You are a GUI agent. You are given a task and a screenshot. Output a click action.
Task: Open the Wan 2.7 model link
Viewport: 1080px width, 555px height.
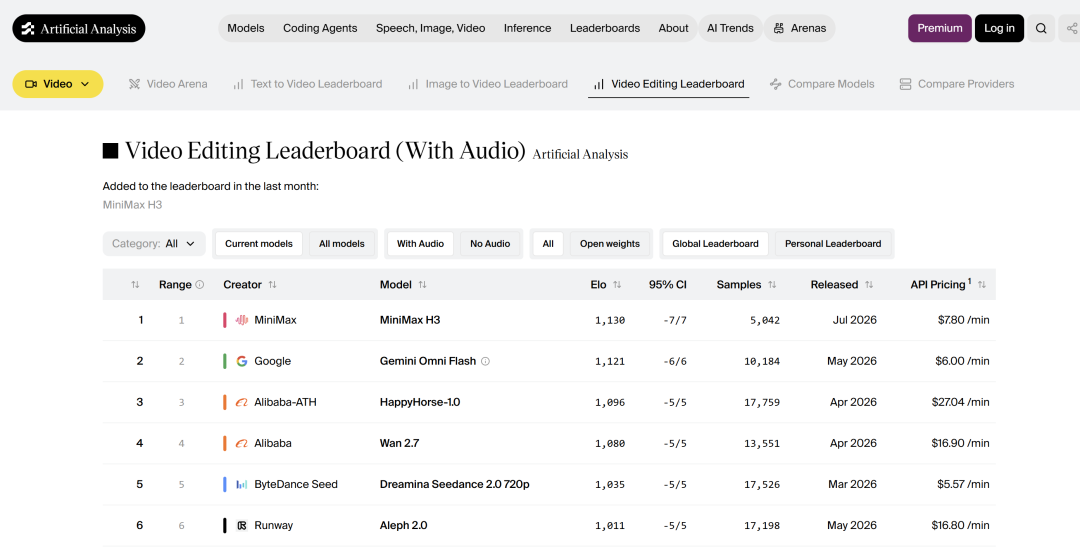click(399, 443)
